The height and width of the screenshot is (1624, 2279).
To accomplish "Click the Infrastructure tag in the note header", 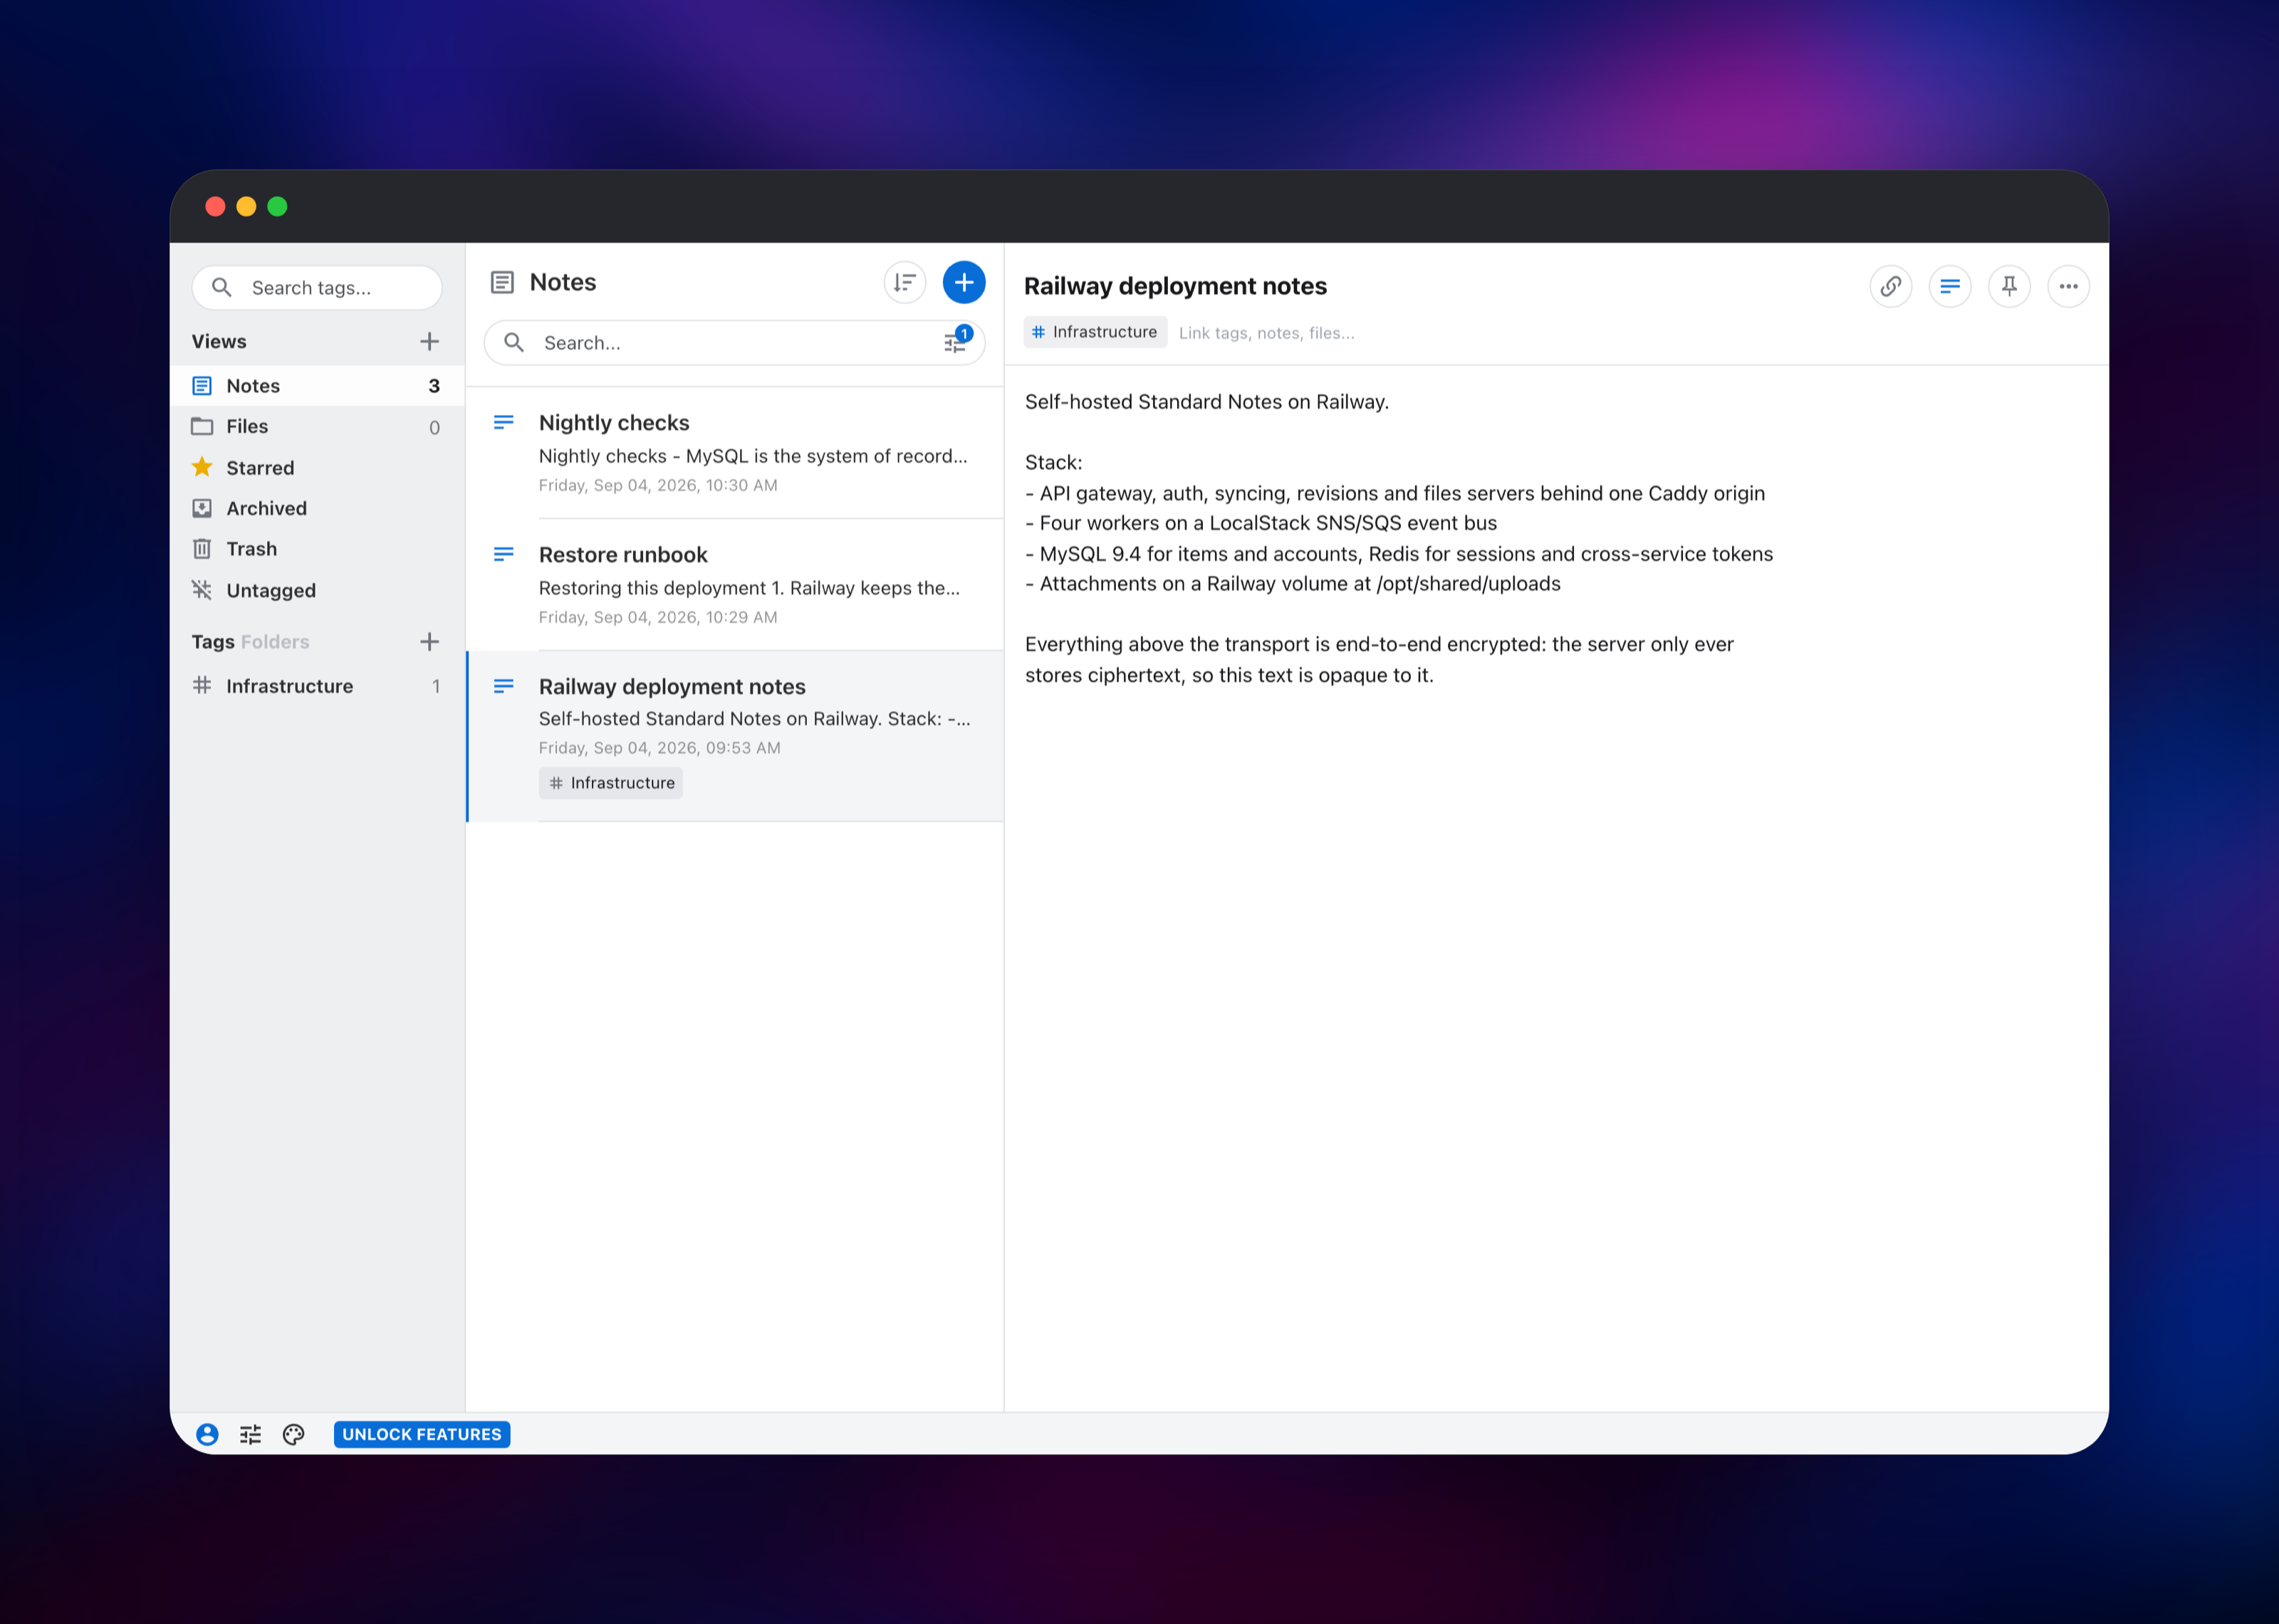I will tap(1095, 332).
